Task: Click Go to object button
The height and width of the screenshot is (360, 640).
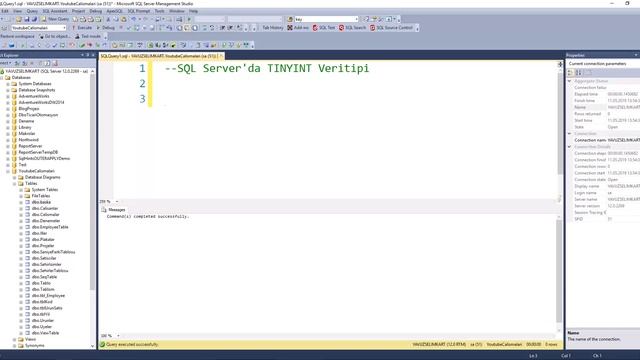Action: 54,36
